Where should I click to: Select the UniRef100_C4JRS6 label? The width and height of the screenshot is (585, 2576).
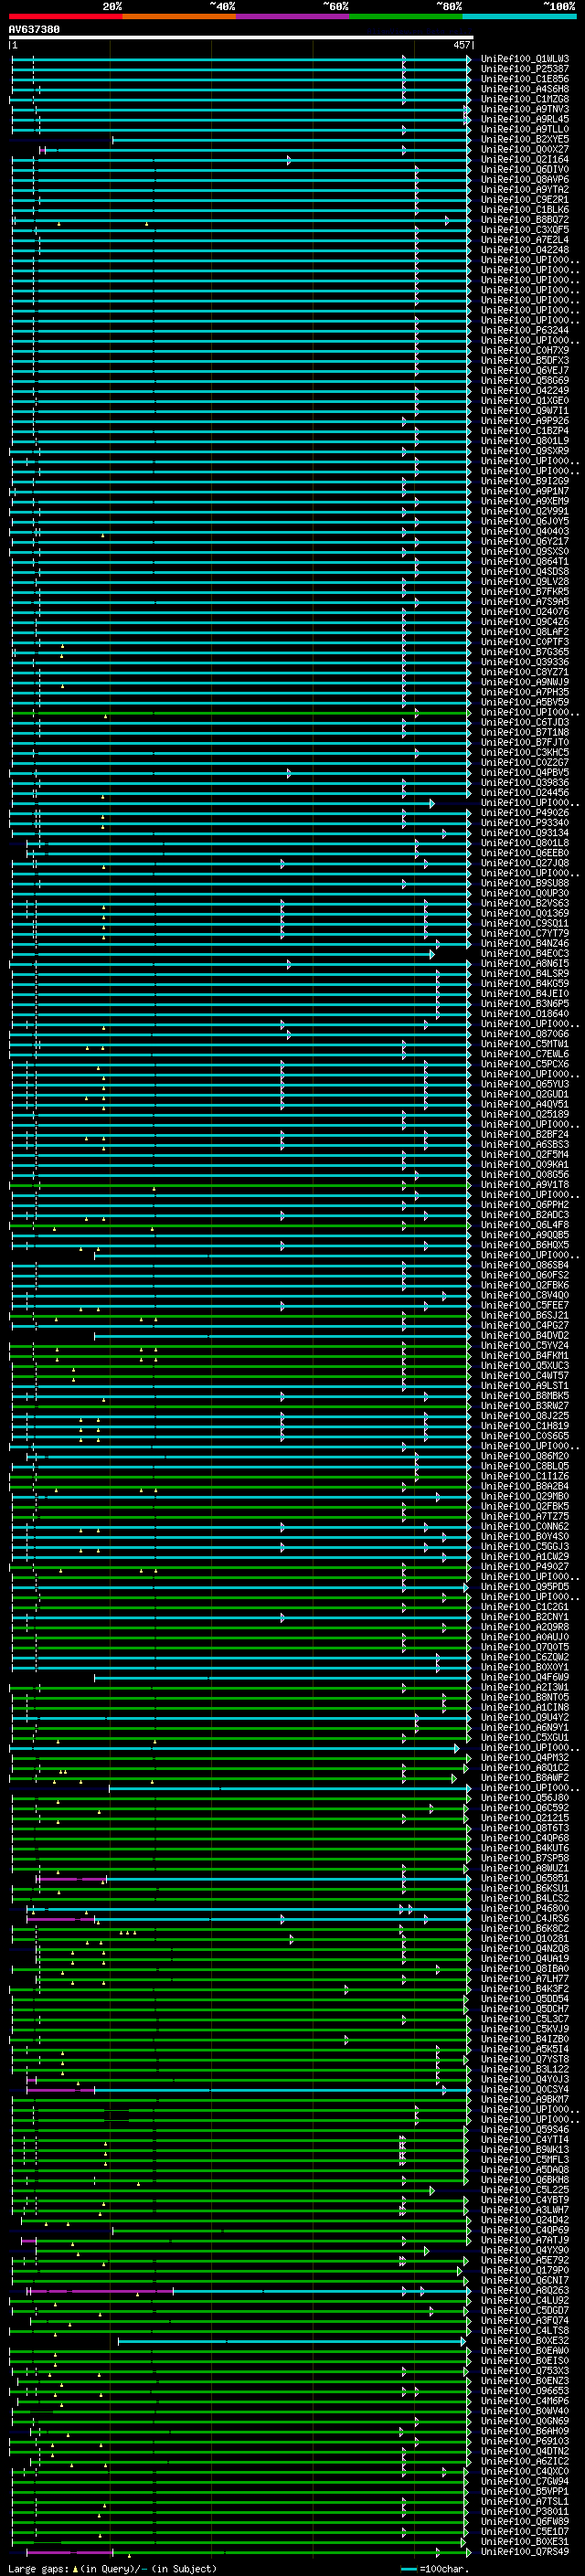pos(525,1918)
